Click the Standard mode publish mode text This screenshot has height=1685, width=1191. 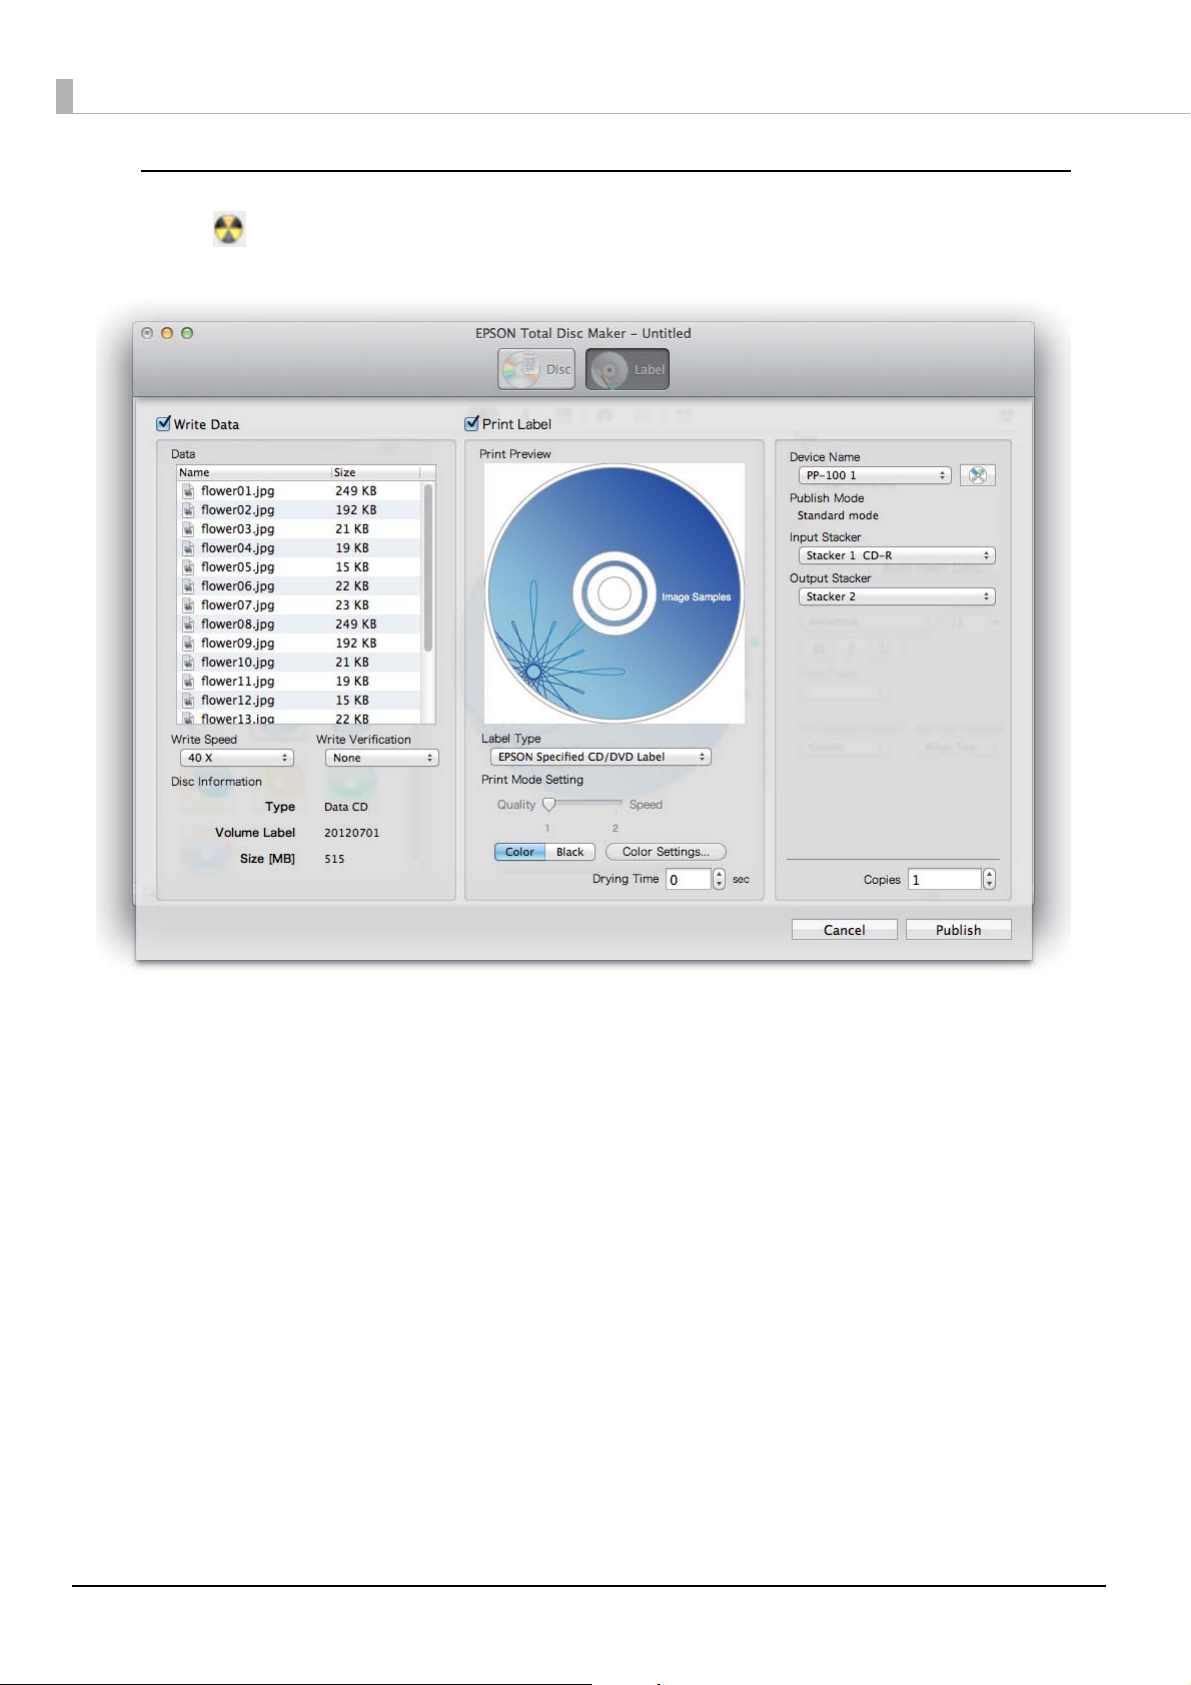point(838,516)
